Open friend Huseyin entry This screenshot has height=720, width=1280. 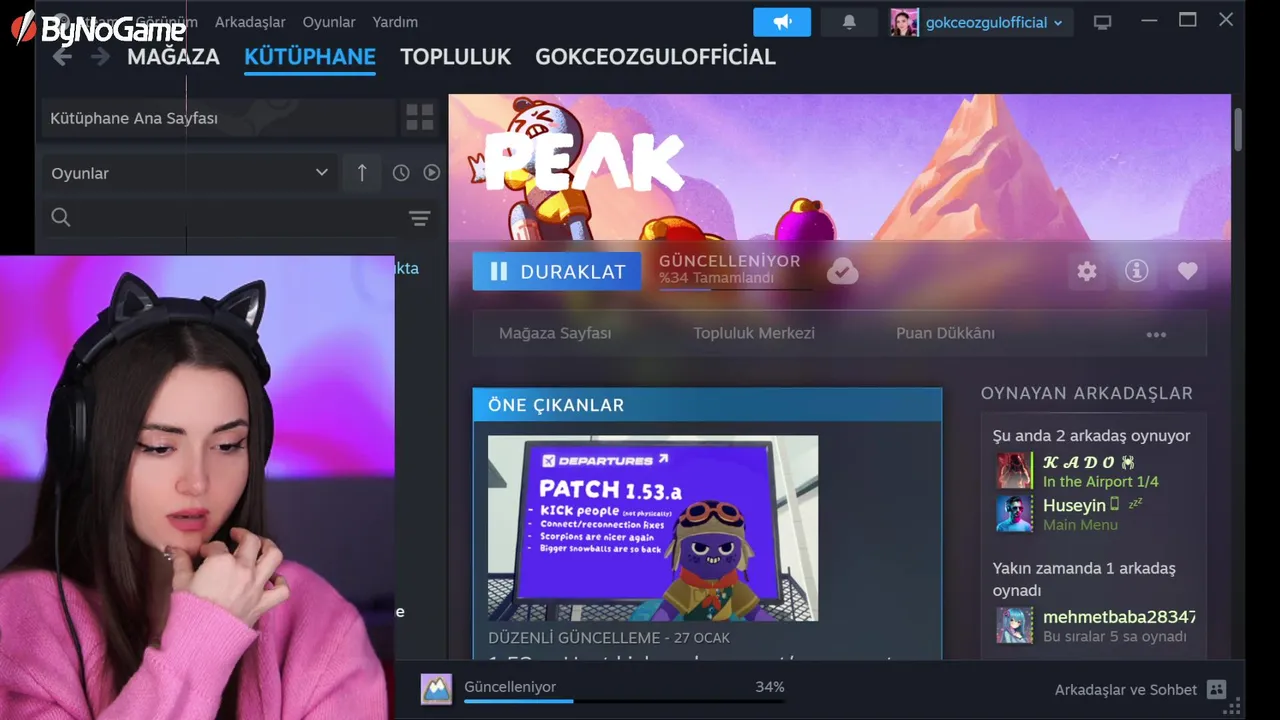(x=1074, y=505)
